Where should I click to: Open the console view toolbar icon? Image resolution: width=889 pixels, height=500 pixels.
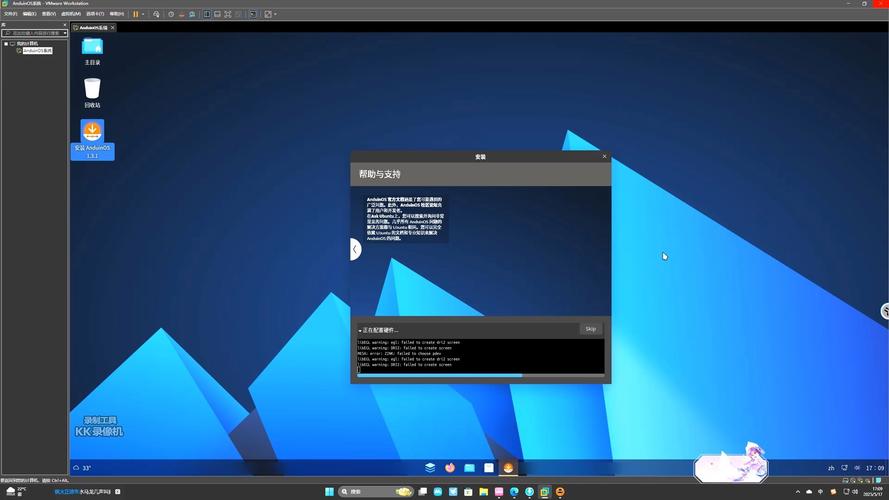click(253, 14)
